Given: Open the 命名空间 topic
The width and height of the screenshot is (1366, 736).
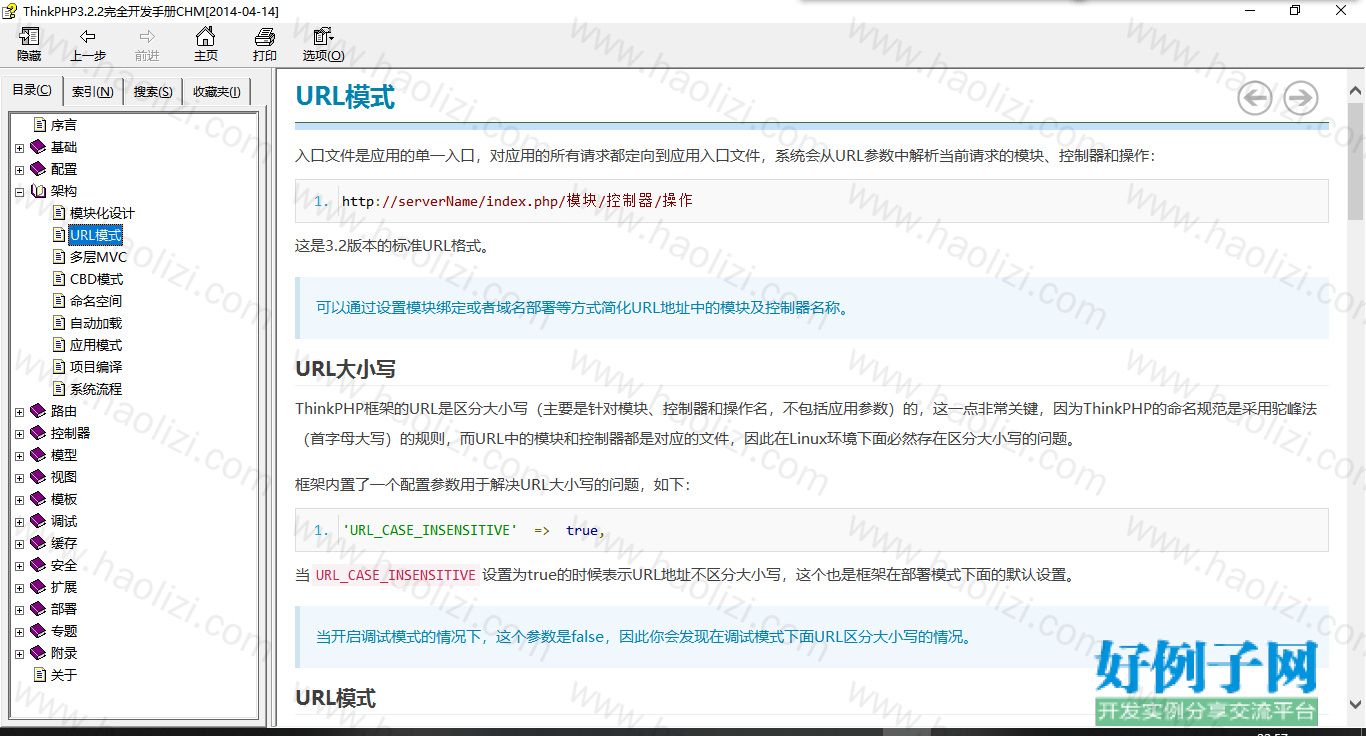Looking at the screenshot, I should [96, 301].
